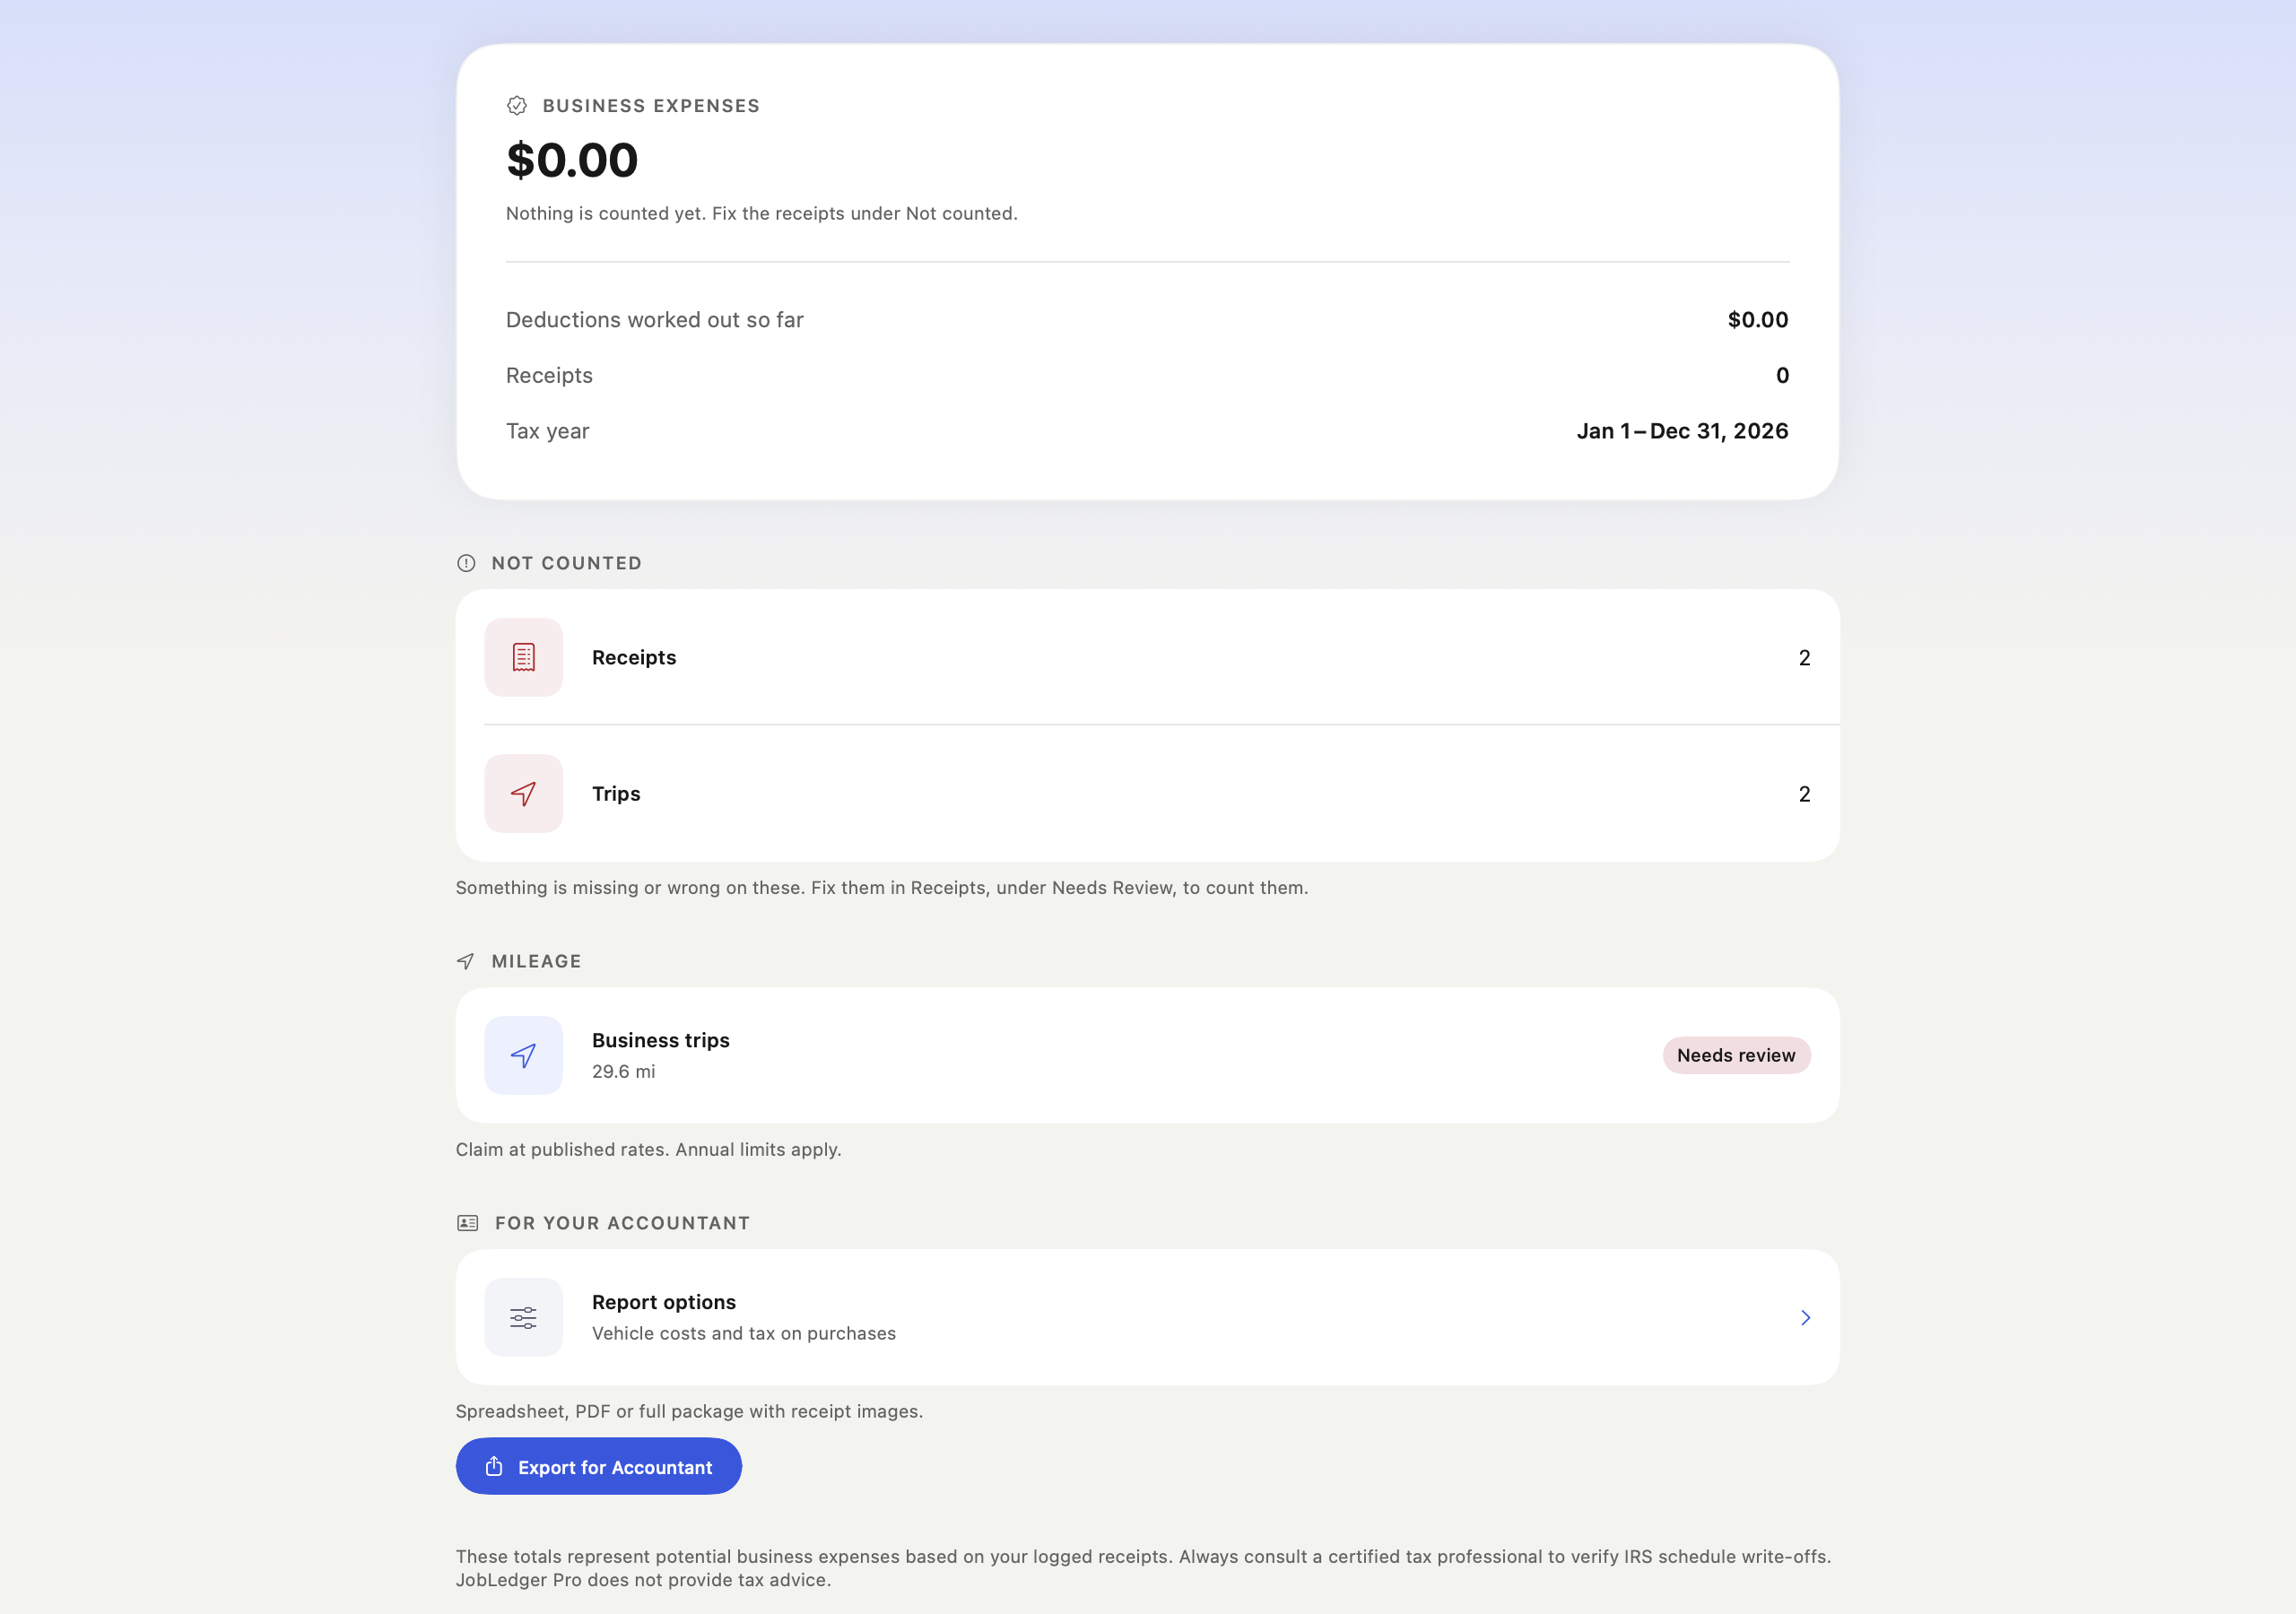Open the Report options sliders icon

coord(523,1317)
